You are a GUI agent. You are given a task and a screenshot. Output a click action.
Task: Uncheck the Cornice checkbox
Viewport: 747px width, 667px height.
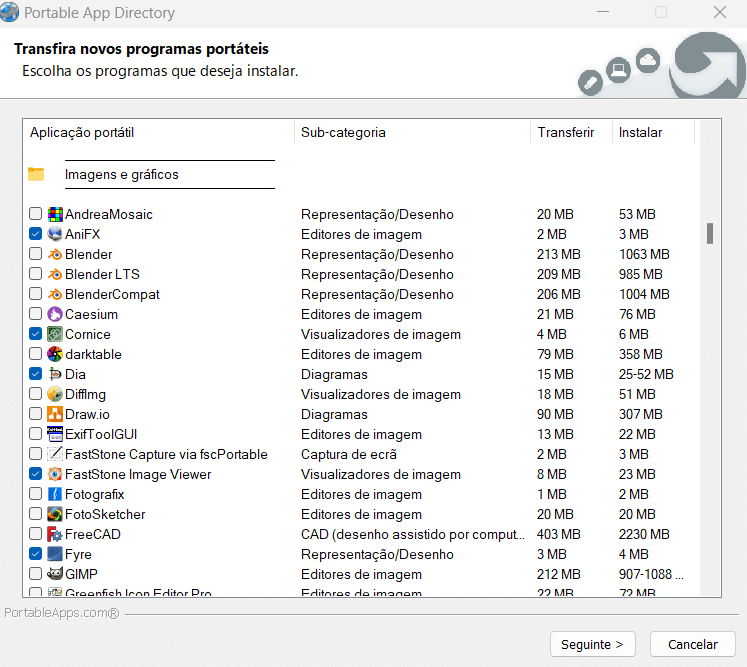[35, 334]
